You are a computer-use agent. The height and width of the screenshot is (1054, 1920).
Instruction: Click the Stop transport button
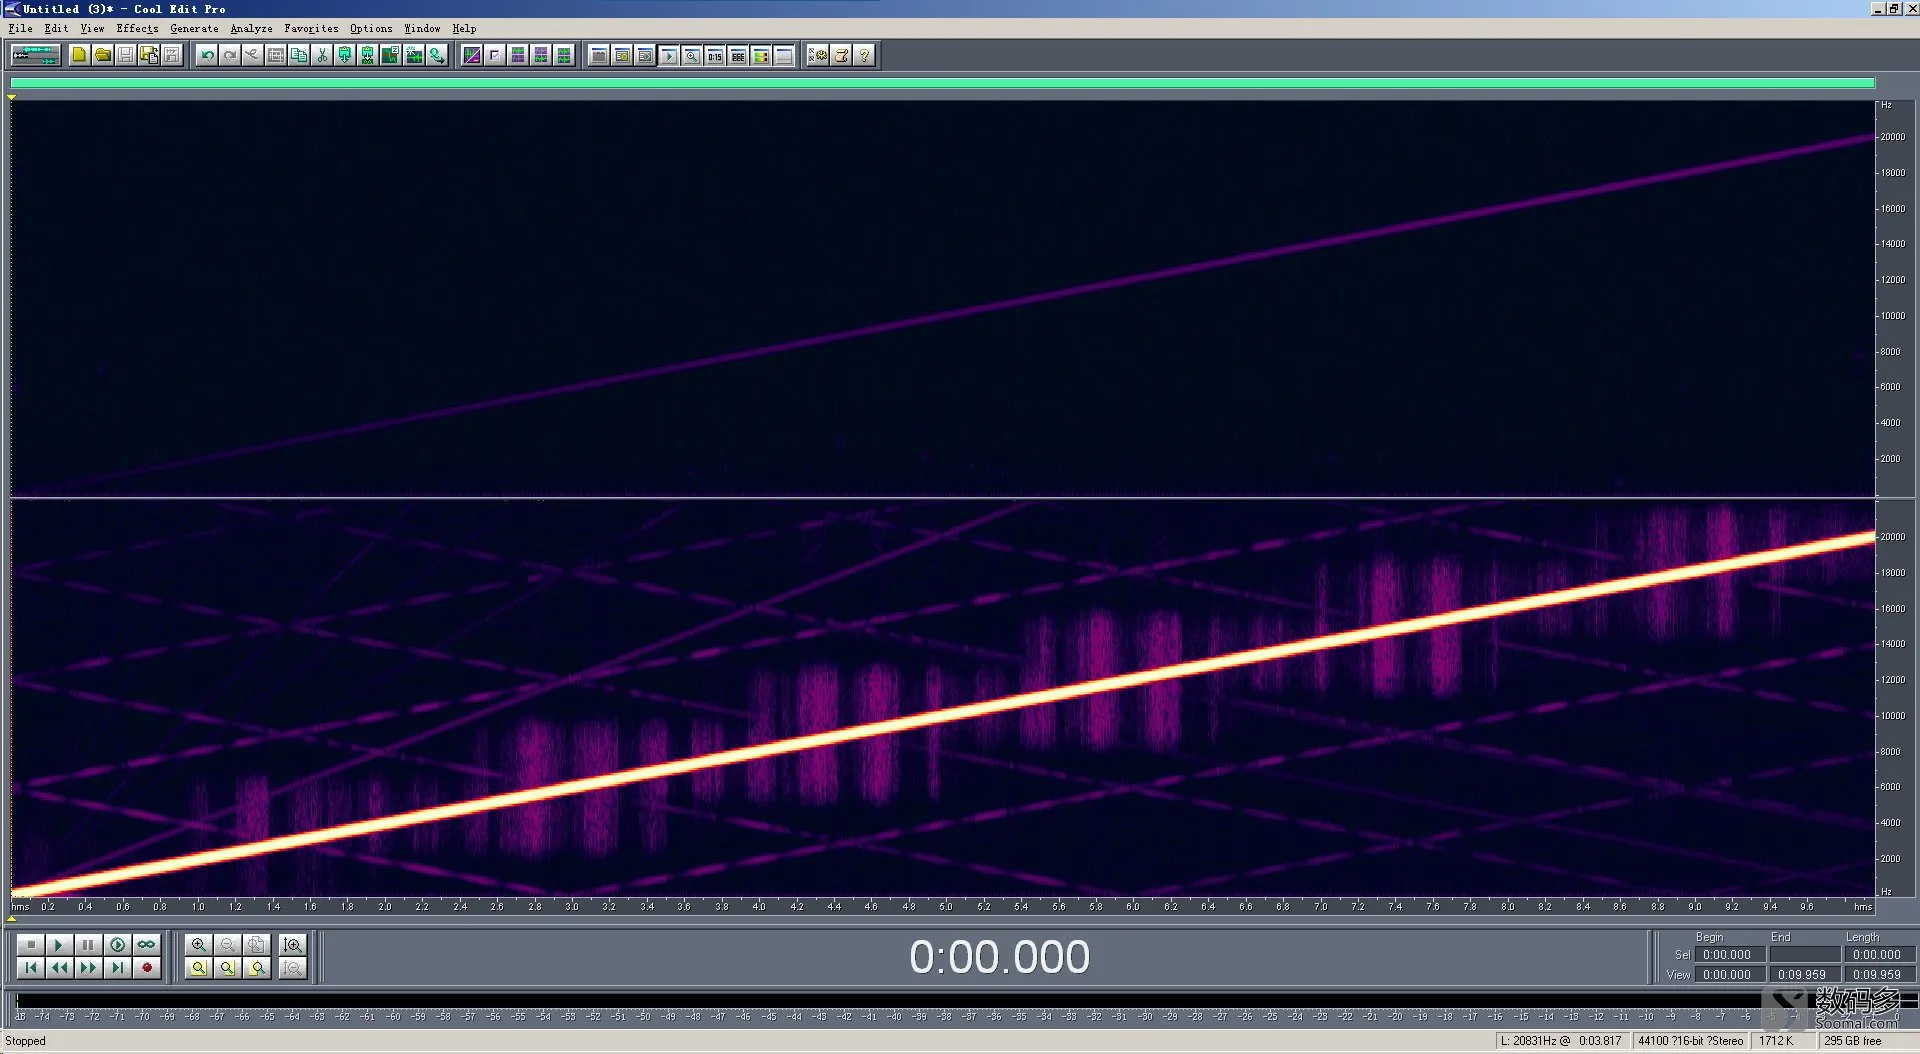point(30,944)
